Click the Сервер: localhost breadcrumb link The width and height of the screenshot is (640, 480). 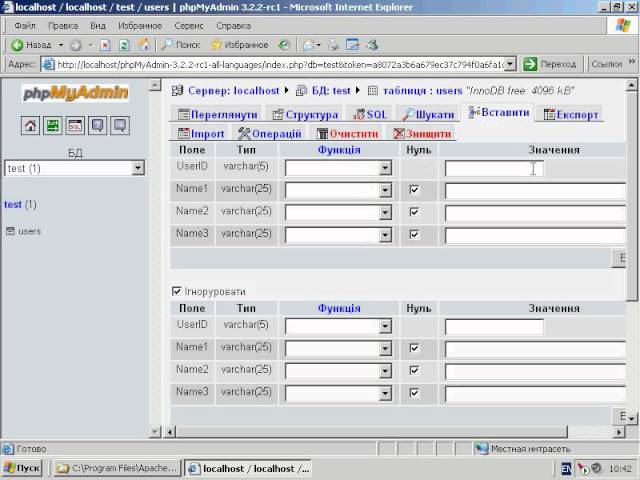(x=233, y=91)
